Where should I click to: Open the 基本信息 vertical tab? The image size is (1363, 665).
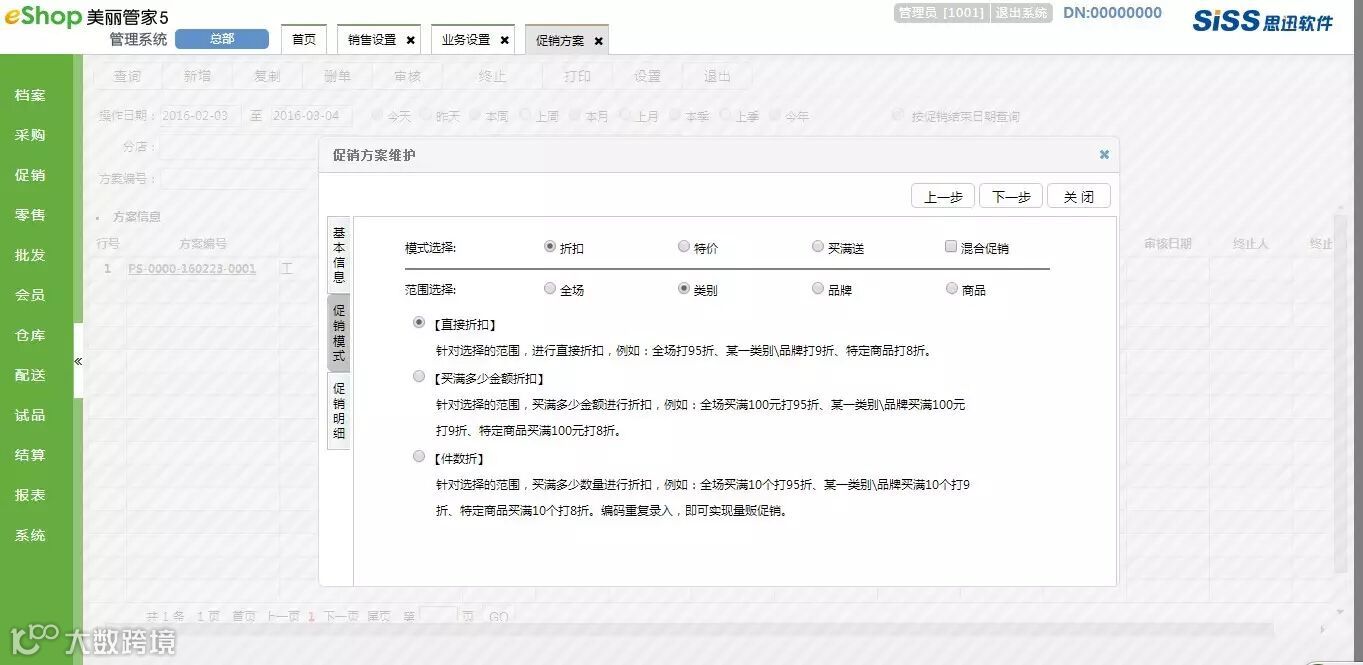(339, 254)
